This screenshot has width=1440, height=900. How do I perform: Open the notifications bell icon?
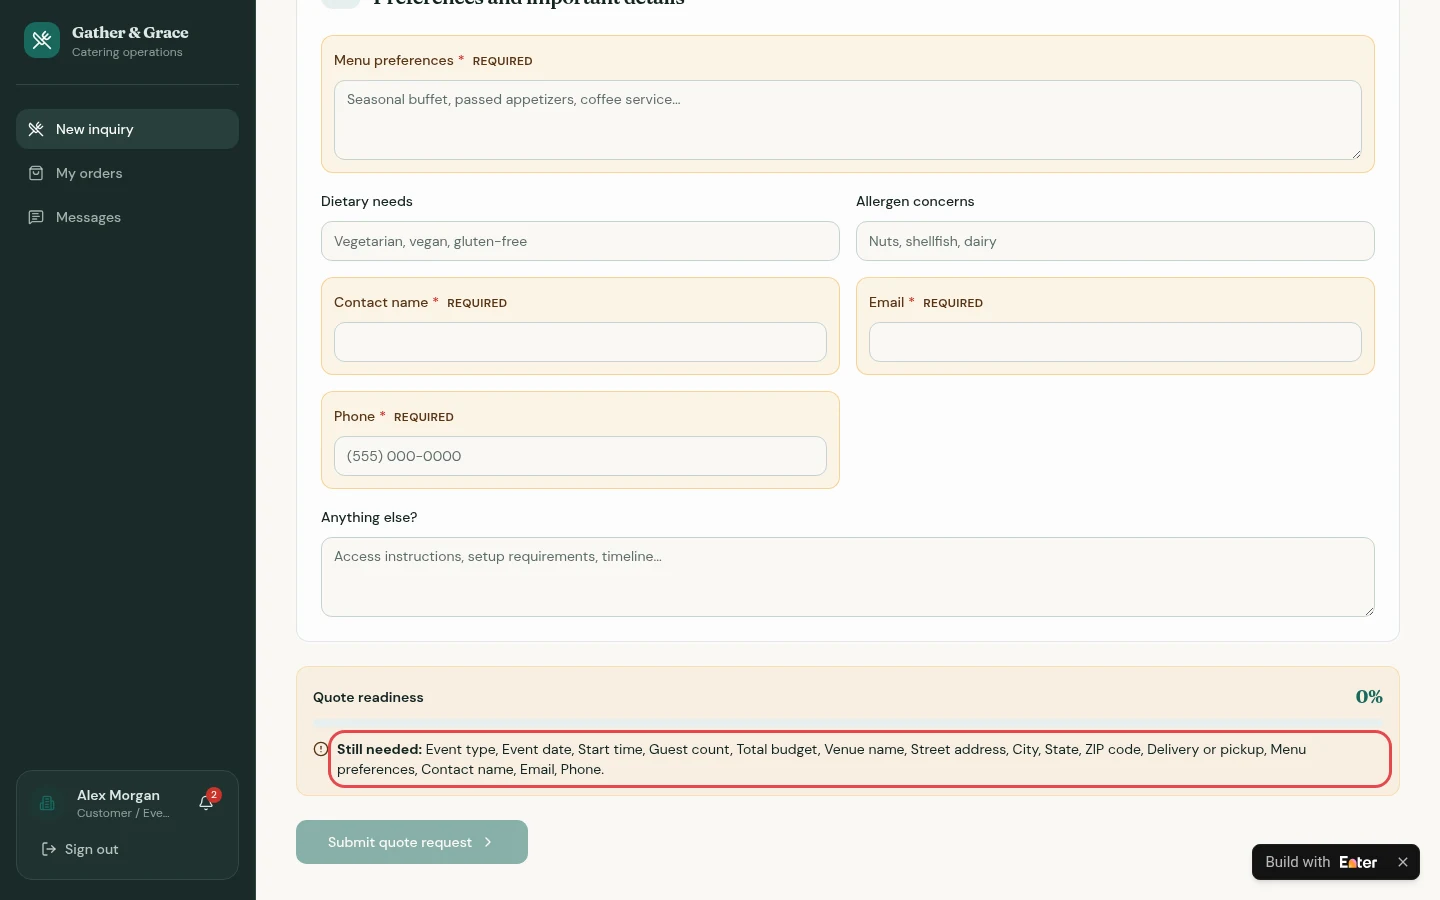206,803
